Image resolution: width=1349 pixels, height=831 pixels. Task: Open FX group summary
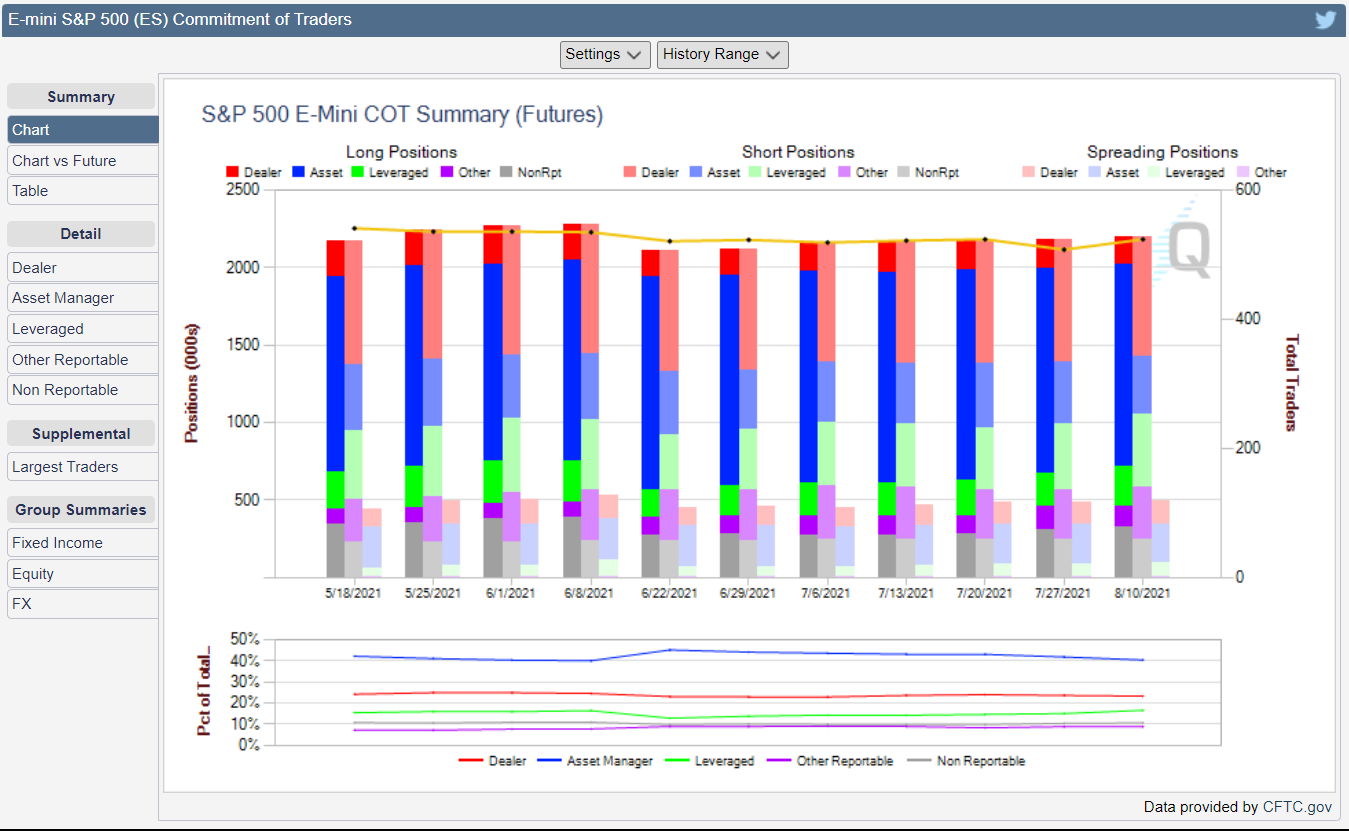(82, 603)
